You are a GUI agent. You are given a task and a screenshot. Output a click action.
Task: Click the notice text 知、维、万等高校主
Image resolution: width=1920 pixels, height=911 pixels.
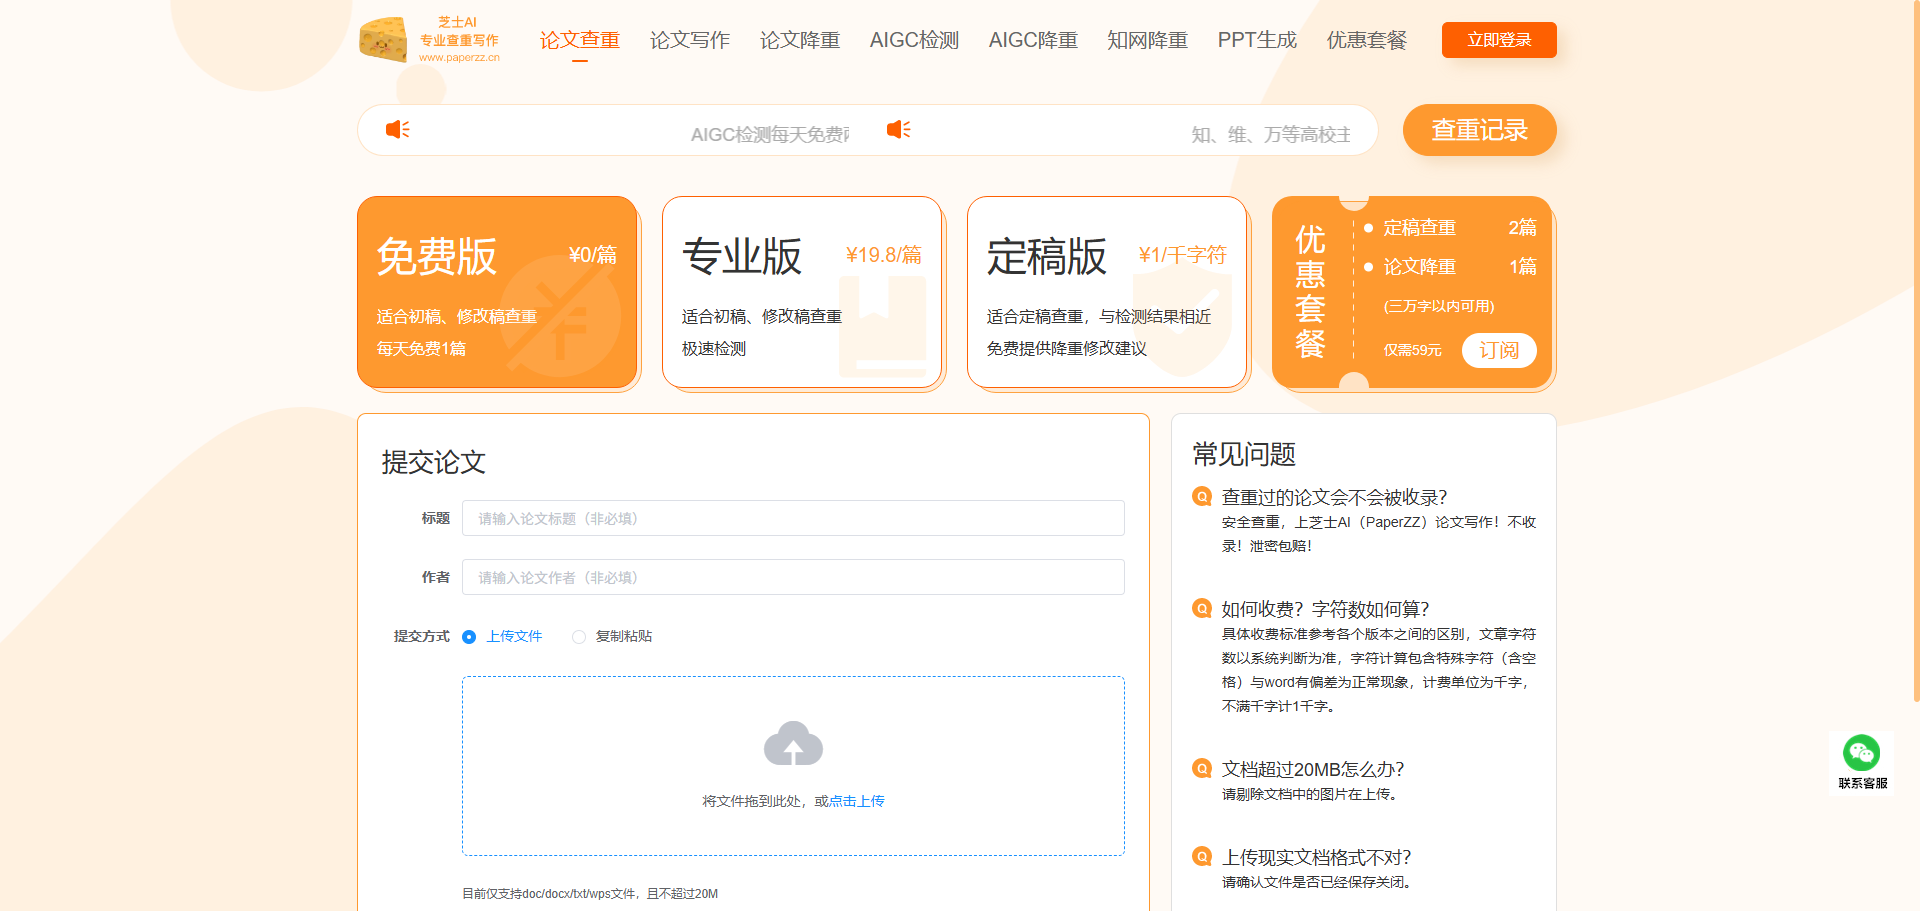coord(1271,134)
